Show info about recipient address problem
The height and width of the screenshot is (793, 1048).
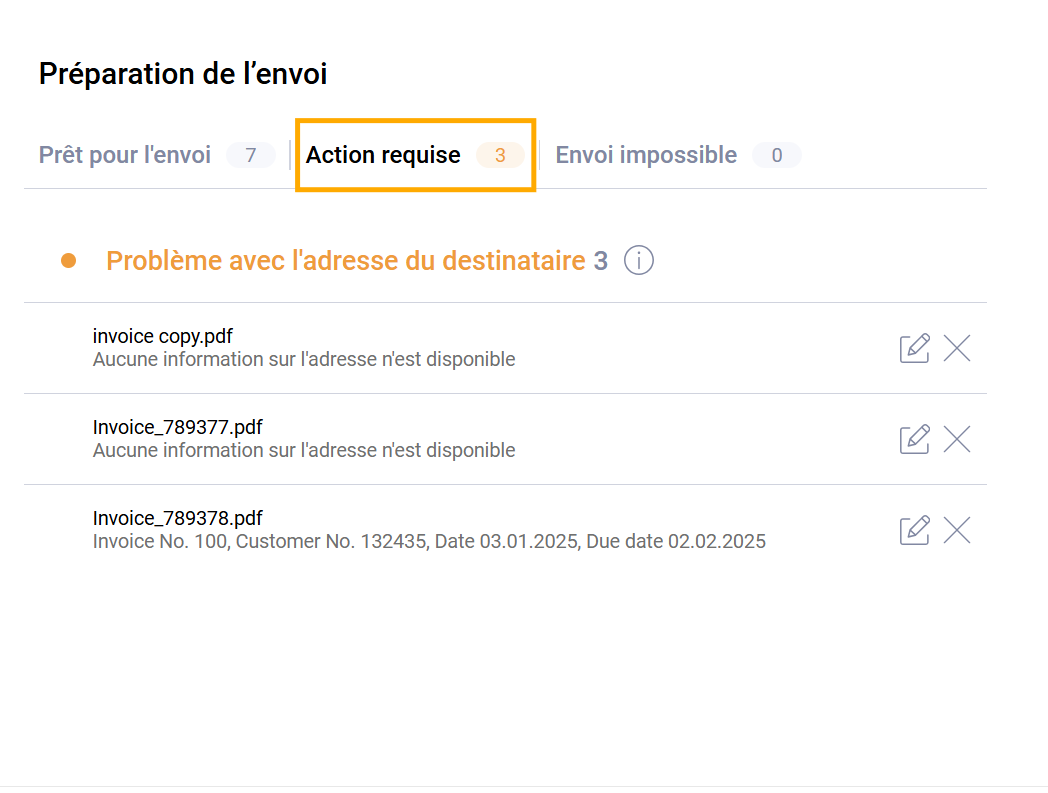coord(639,261)
